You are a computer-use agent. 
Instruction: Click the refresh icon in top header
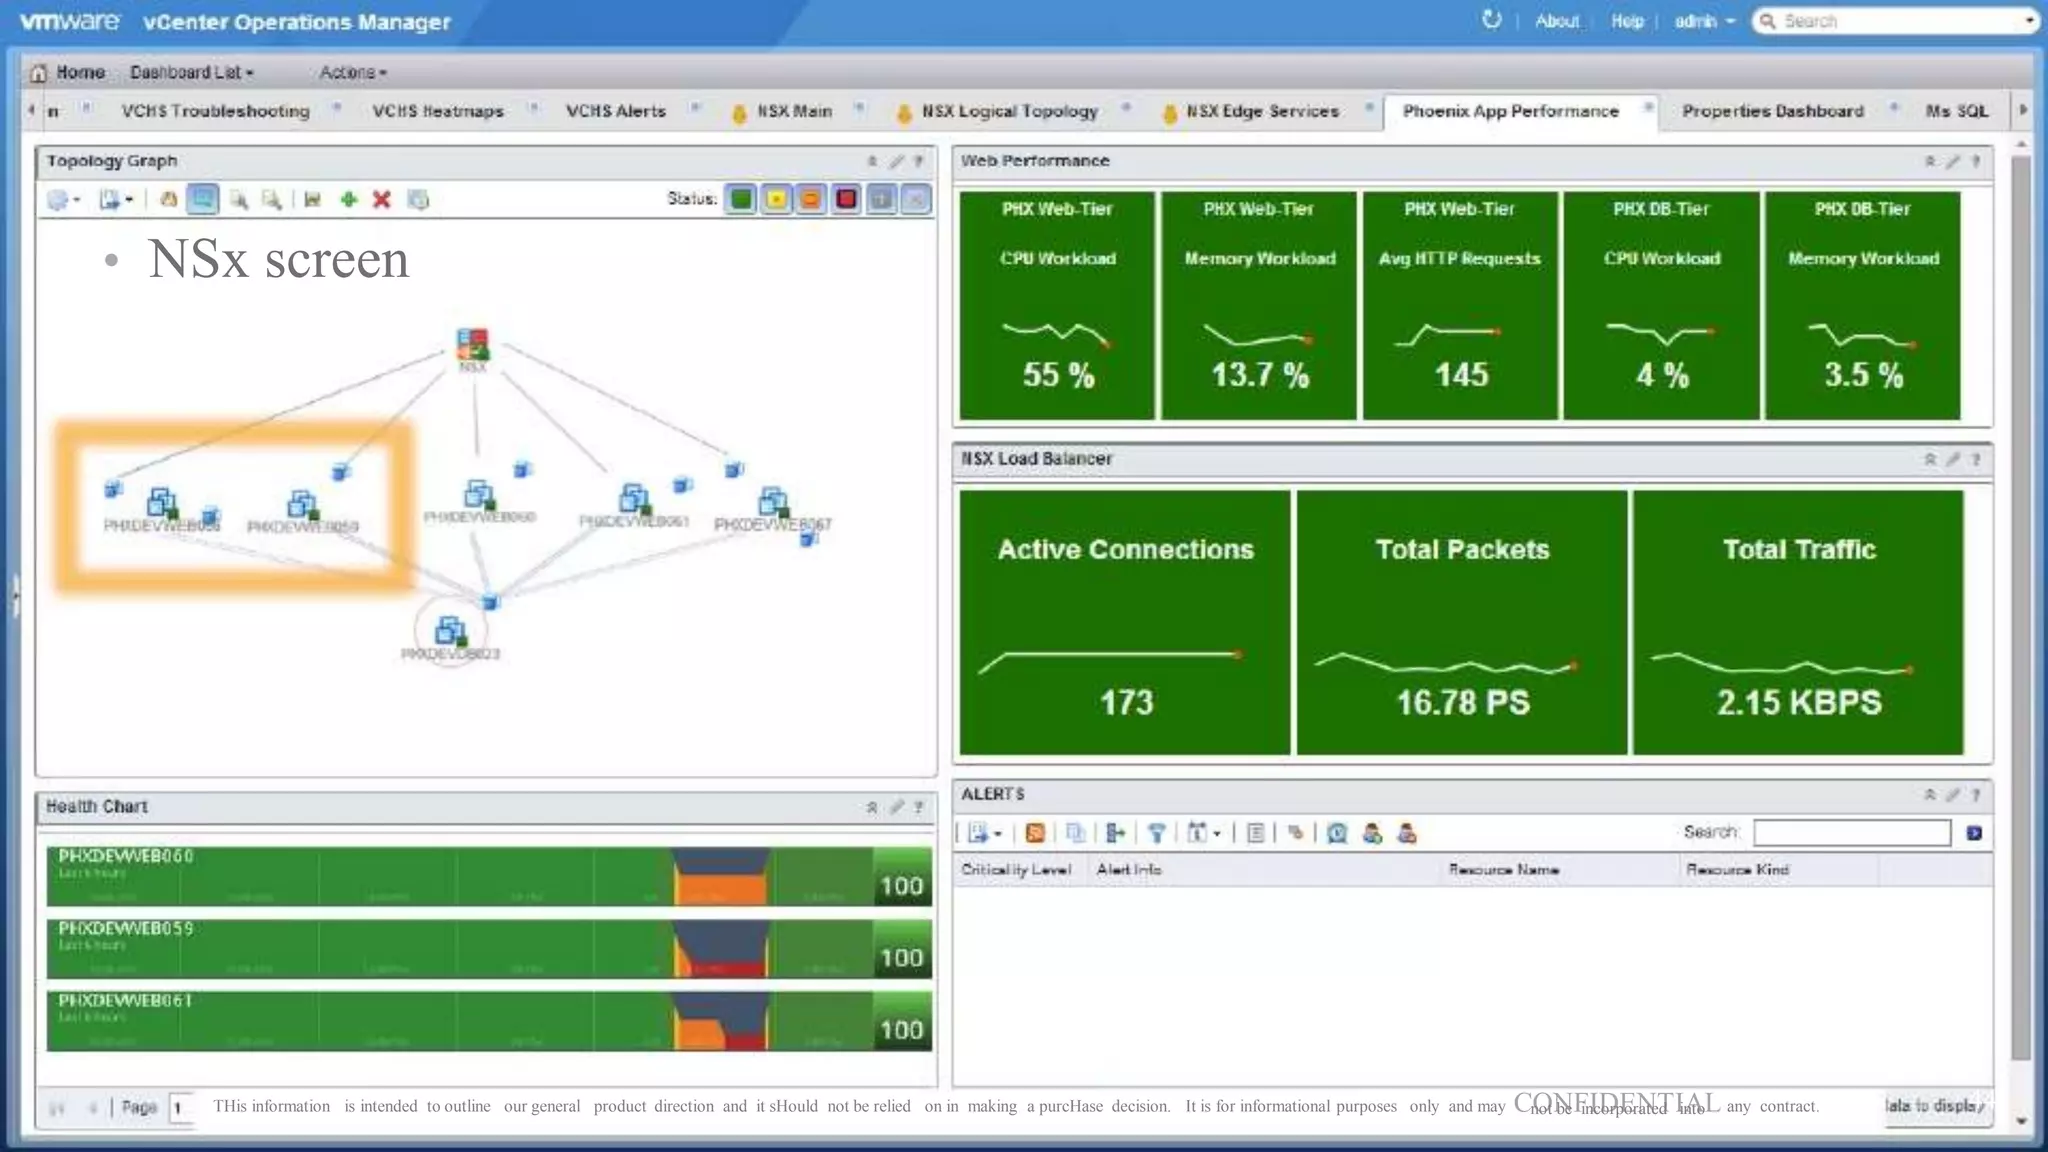pyautogui.click(x=1491, y=20)
